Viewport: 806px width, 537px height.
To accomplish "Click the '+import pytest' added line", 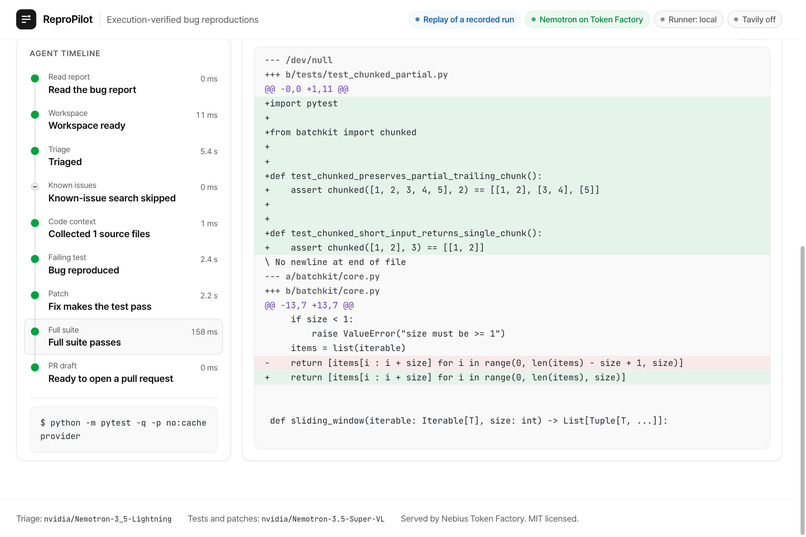I will 512,103.
